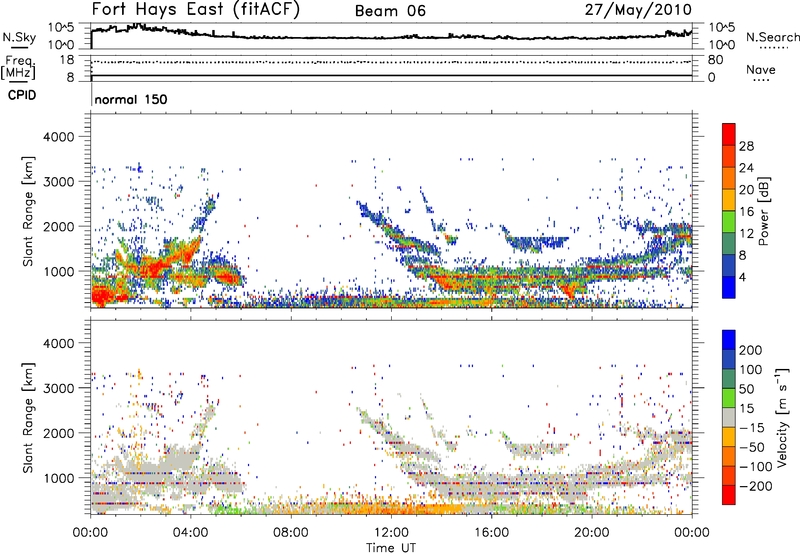Click the '-50' velocity scale value
The image size is (800, 554).
[752, 447]
